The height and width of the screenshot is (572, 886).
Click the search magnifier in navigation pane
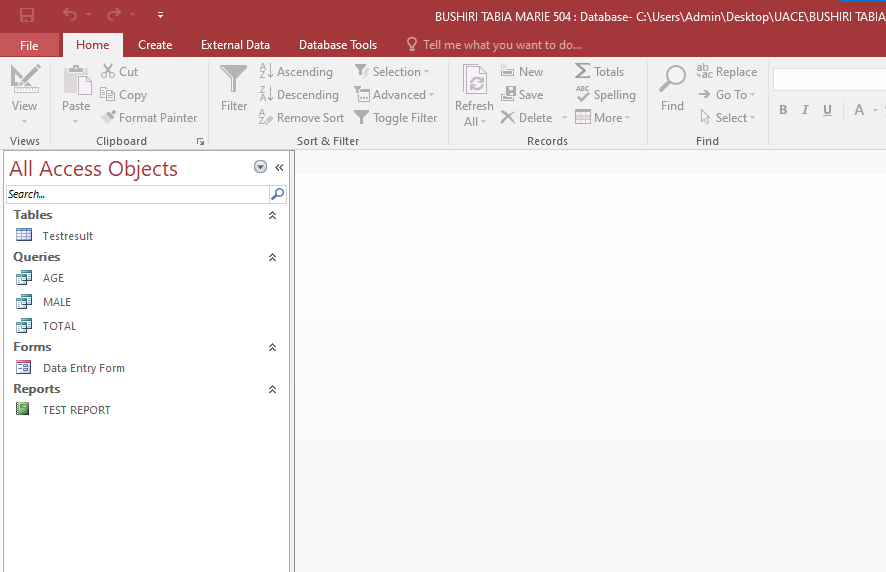278,194
